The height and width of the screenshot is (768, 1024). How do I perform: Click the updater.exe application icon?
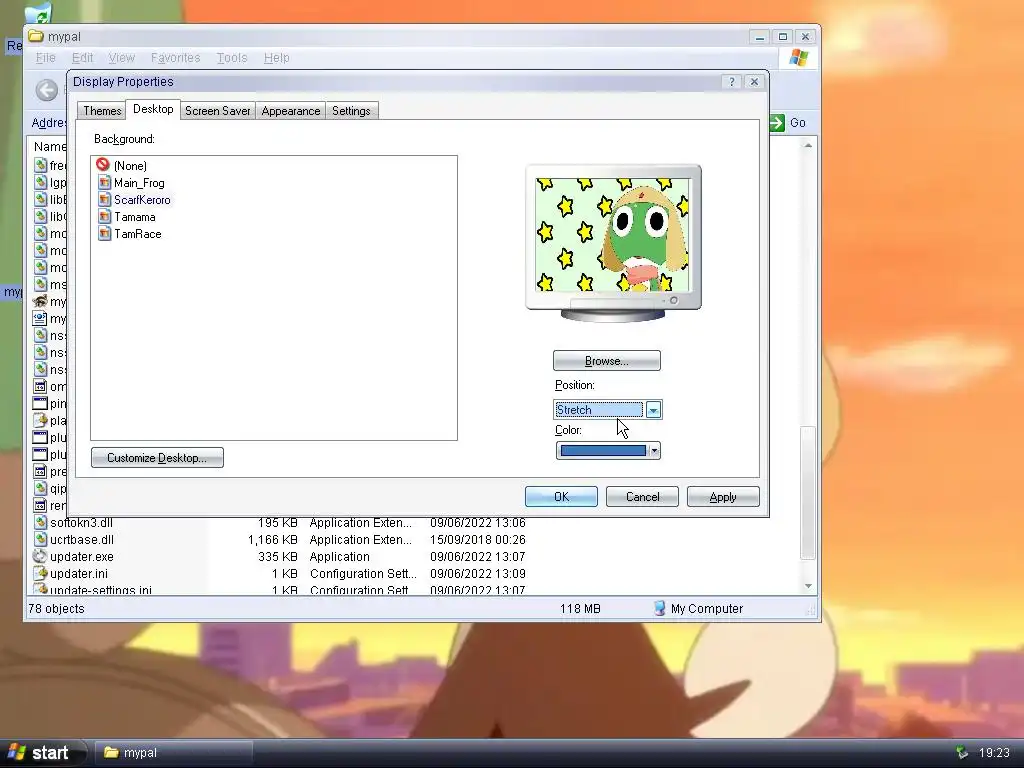[x=40, y=556]
